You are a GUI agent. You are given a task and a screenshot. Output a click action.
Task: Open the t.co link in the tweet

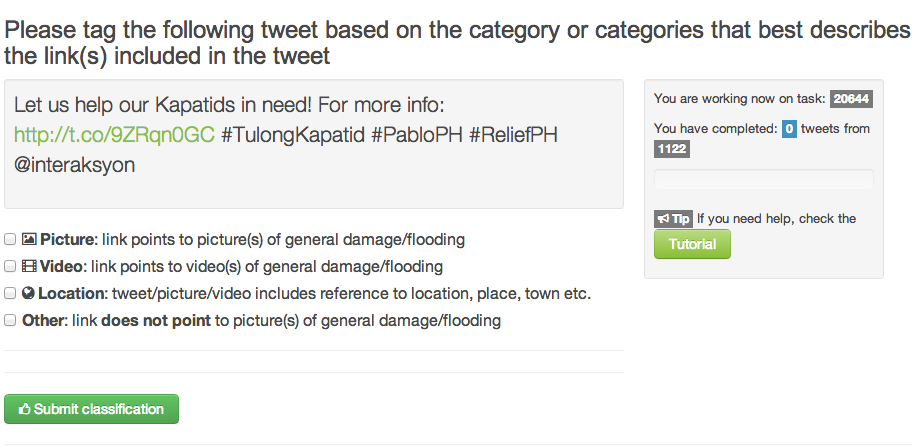click(115, 135)
